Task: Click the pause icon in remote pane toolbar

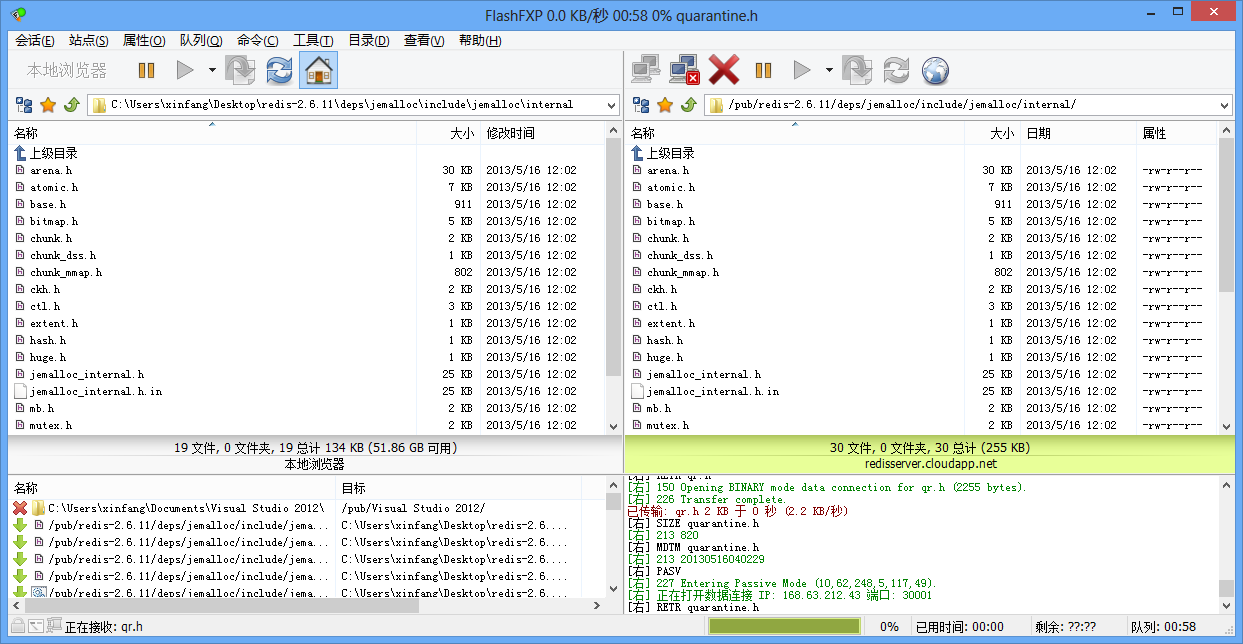Action: coord(763,70)
